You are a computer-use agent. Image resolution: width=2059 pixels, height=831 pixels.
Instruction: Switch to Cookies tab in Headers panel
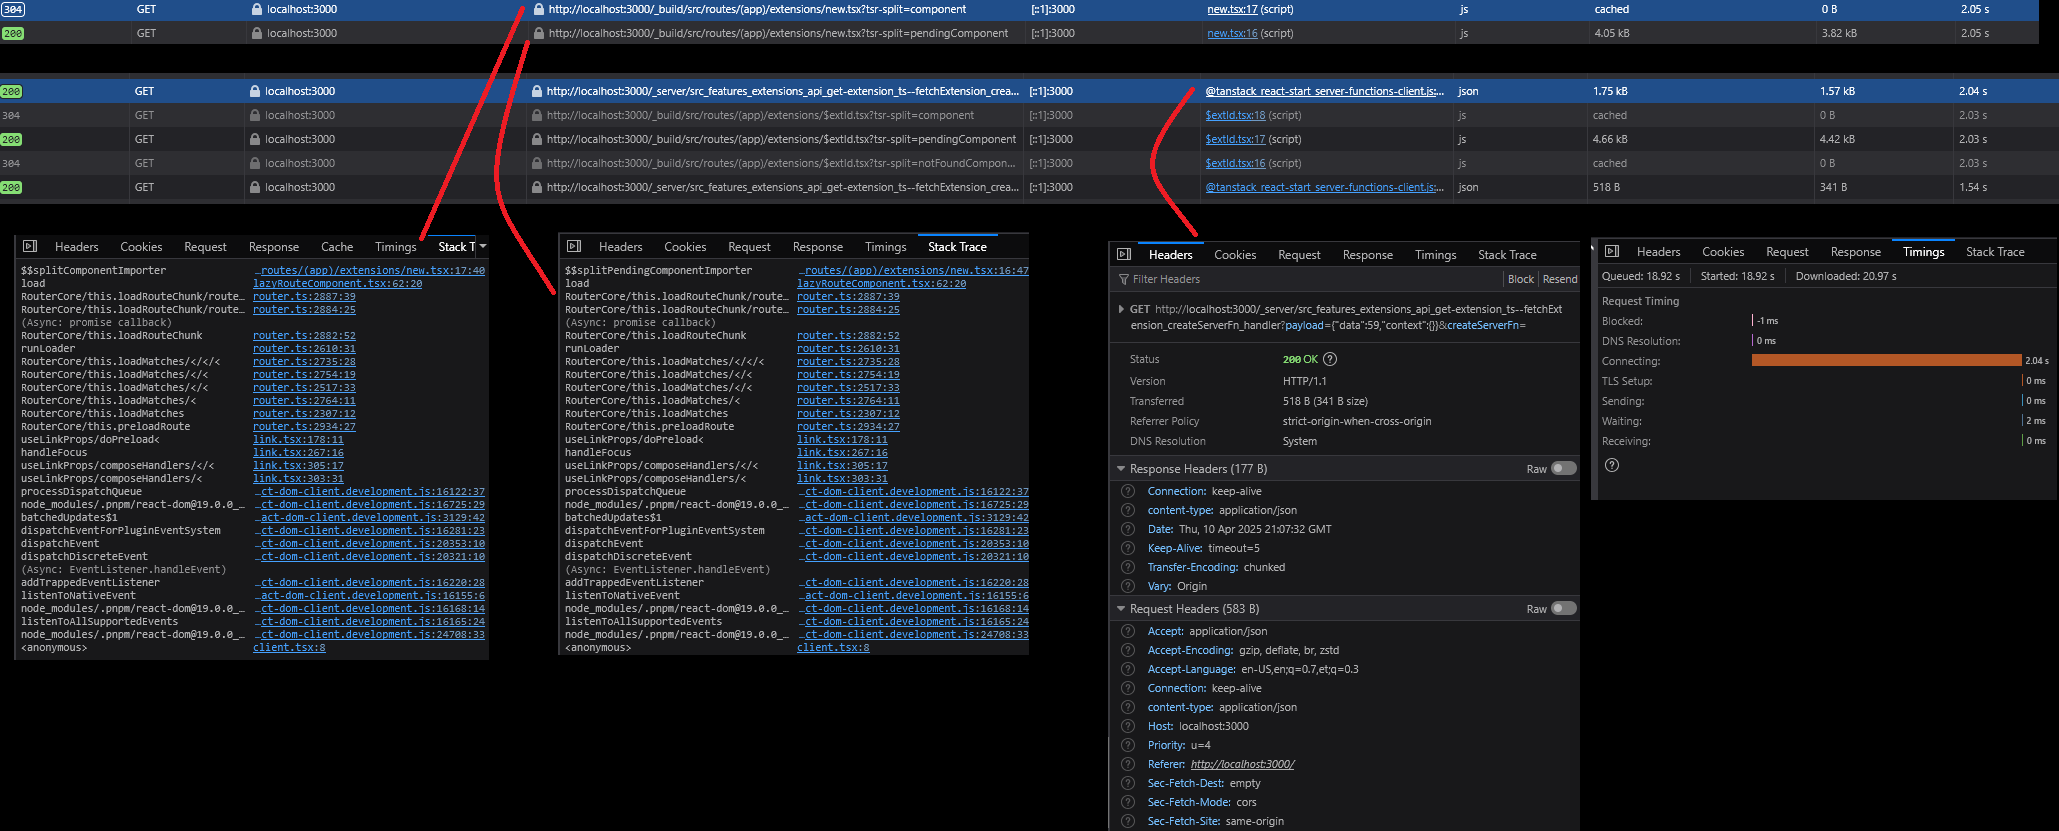(1235, 255)
